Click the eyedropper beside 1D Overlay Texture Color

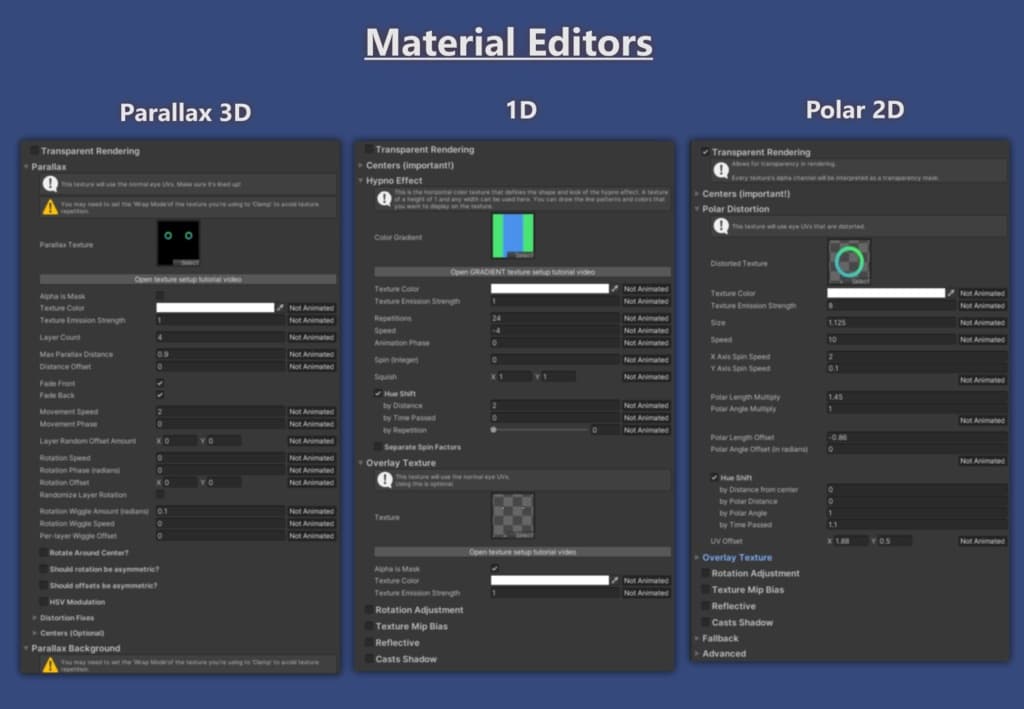tap(615, 580)
